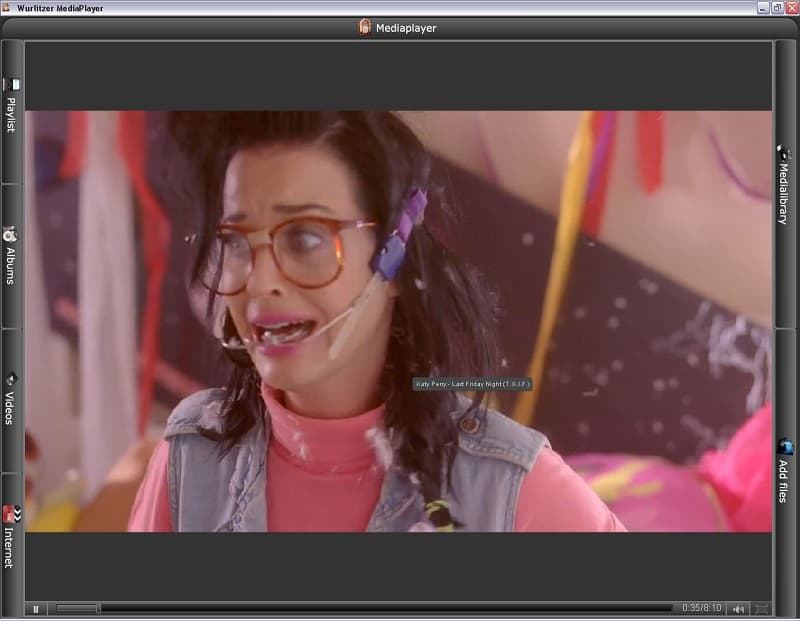800x621 pixels.
Task: Expand the Playlist side panel label
Action: (11, 115)
